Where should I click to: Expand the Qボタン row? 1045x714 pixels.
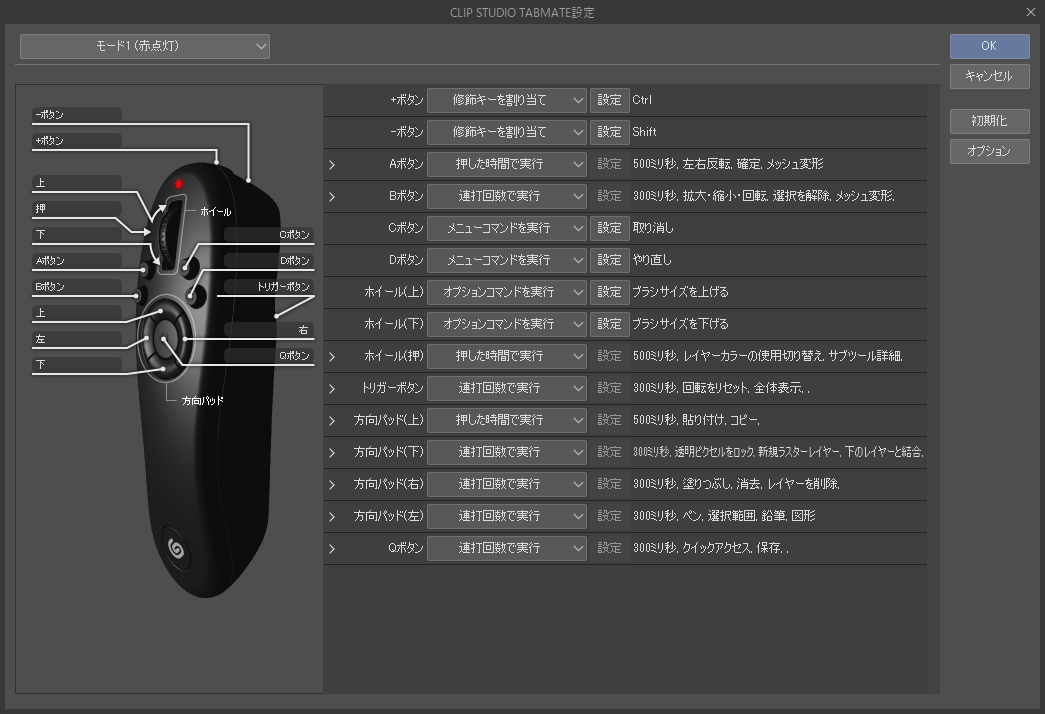(332, 549)
